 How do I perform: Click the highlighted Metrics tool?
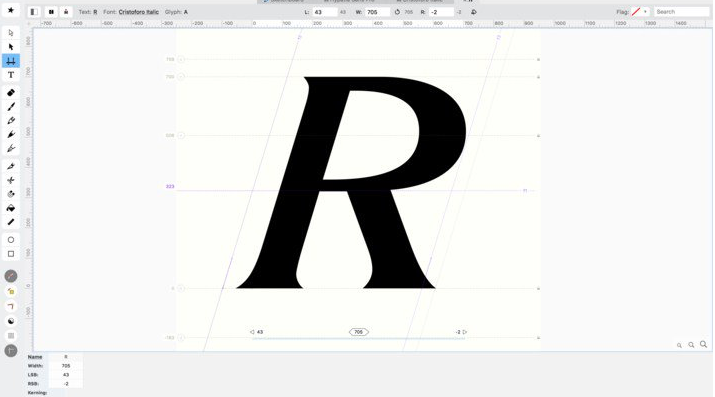tap(11, 61)
